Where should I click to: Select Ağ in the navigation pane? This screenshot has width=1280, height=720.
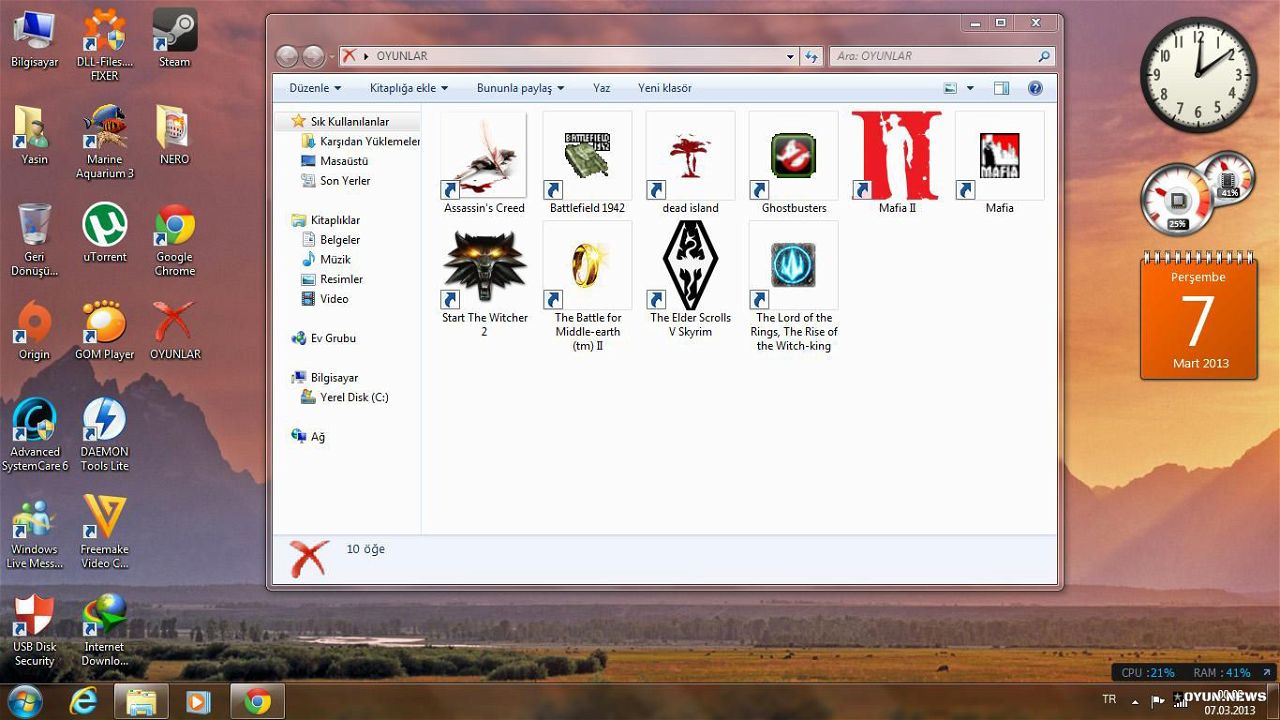[308, 436]
